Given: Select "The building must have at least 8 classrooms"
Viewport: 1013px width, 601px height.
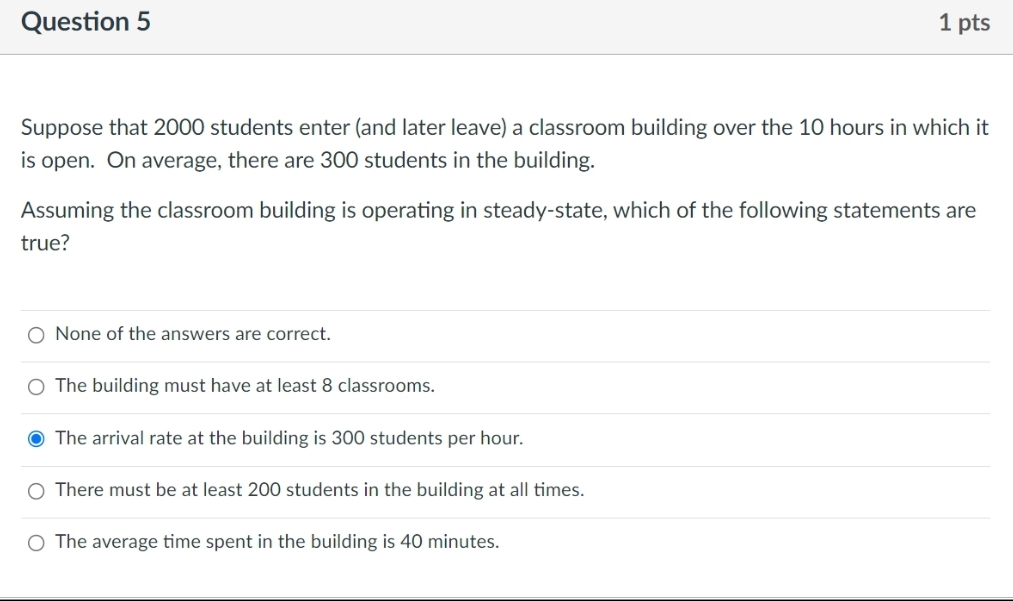Looking at the screenshot, I should (36, 386).
